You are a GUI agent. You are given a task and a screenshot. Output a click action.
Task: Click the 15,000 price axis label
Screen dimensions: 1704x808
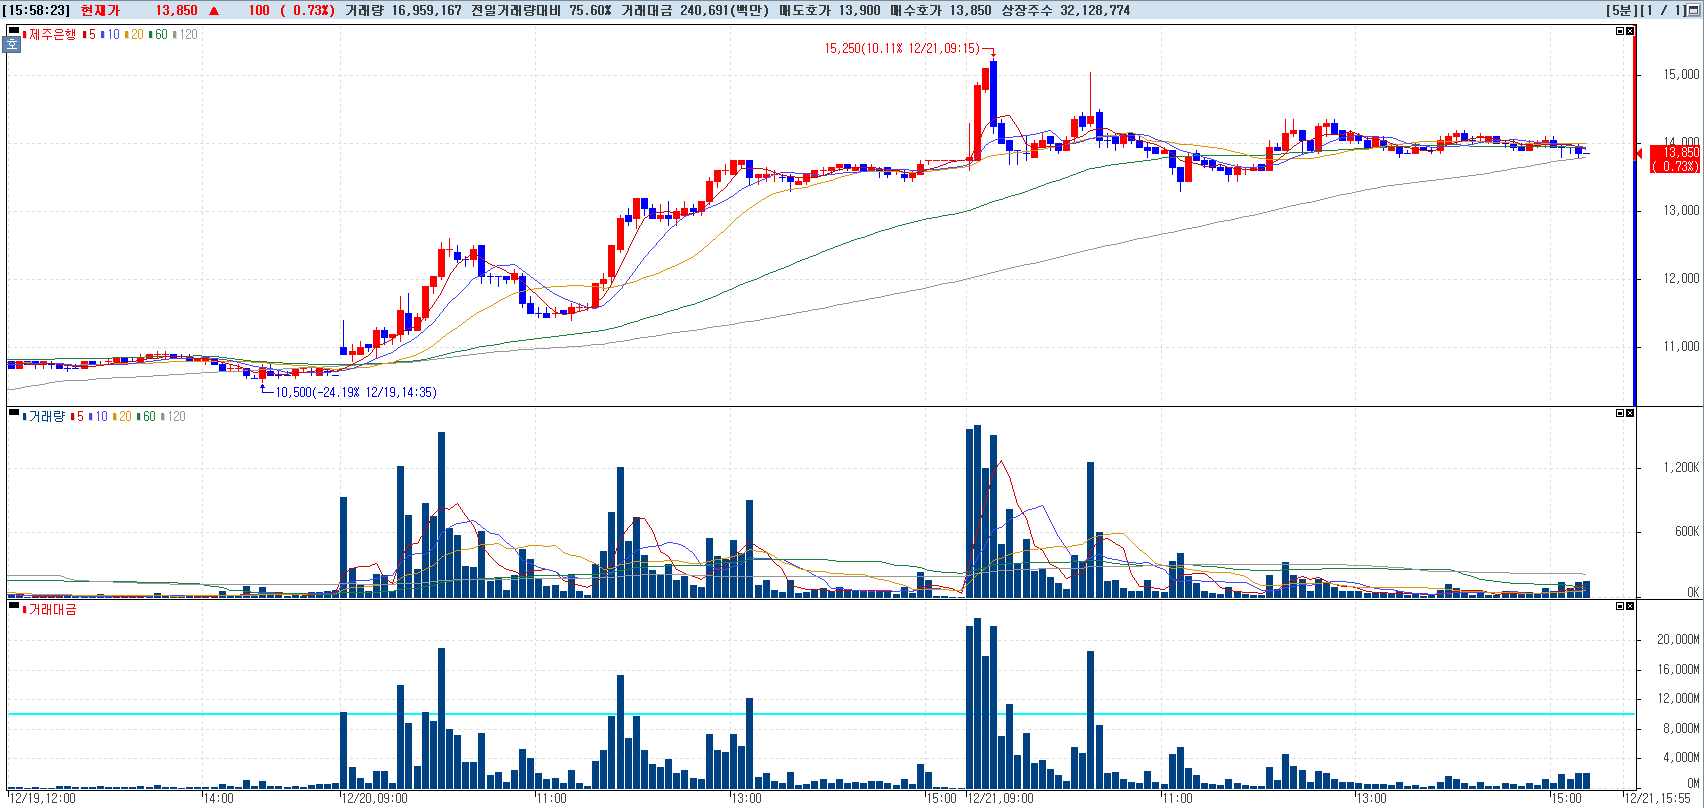[1681, 74]
